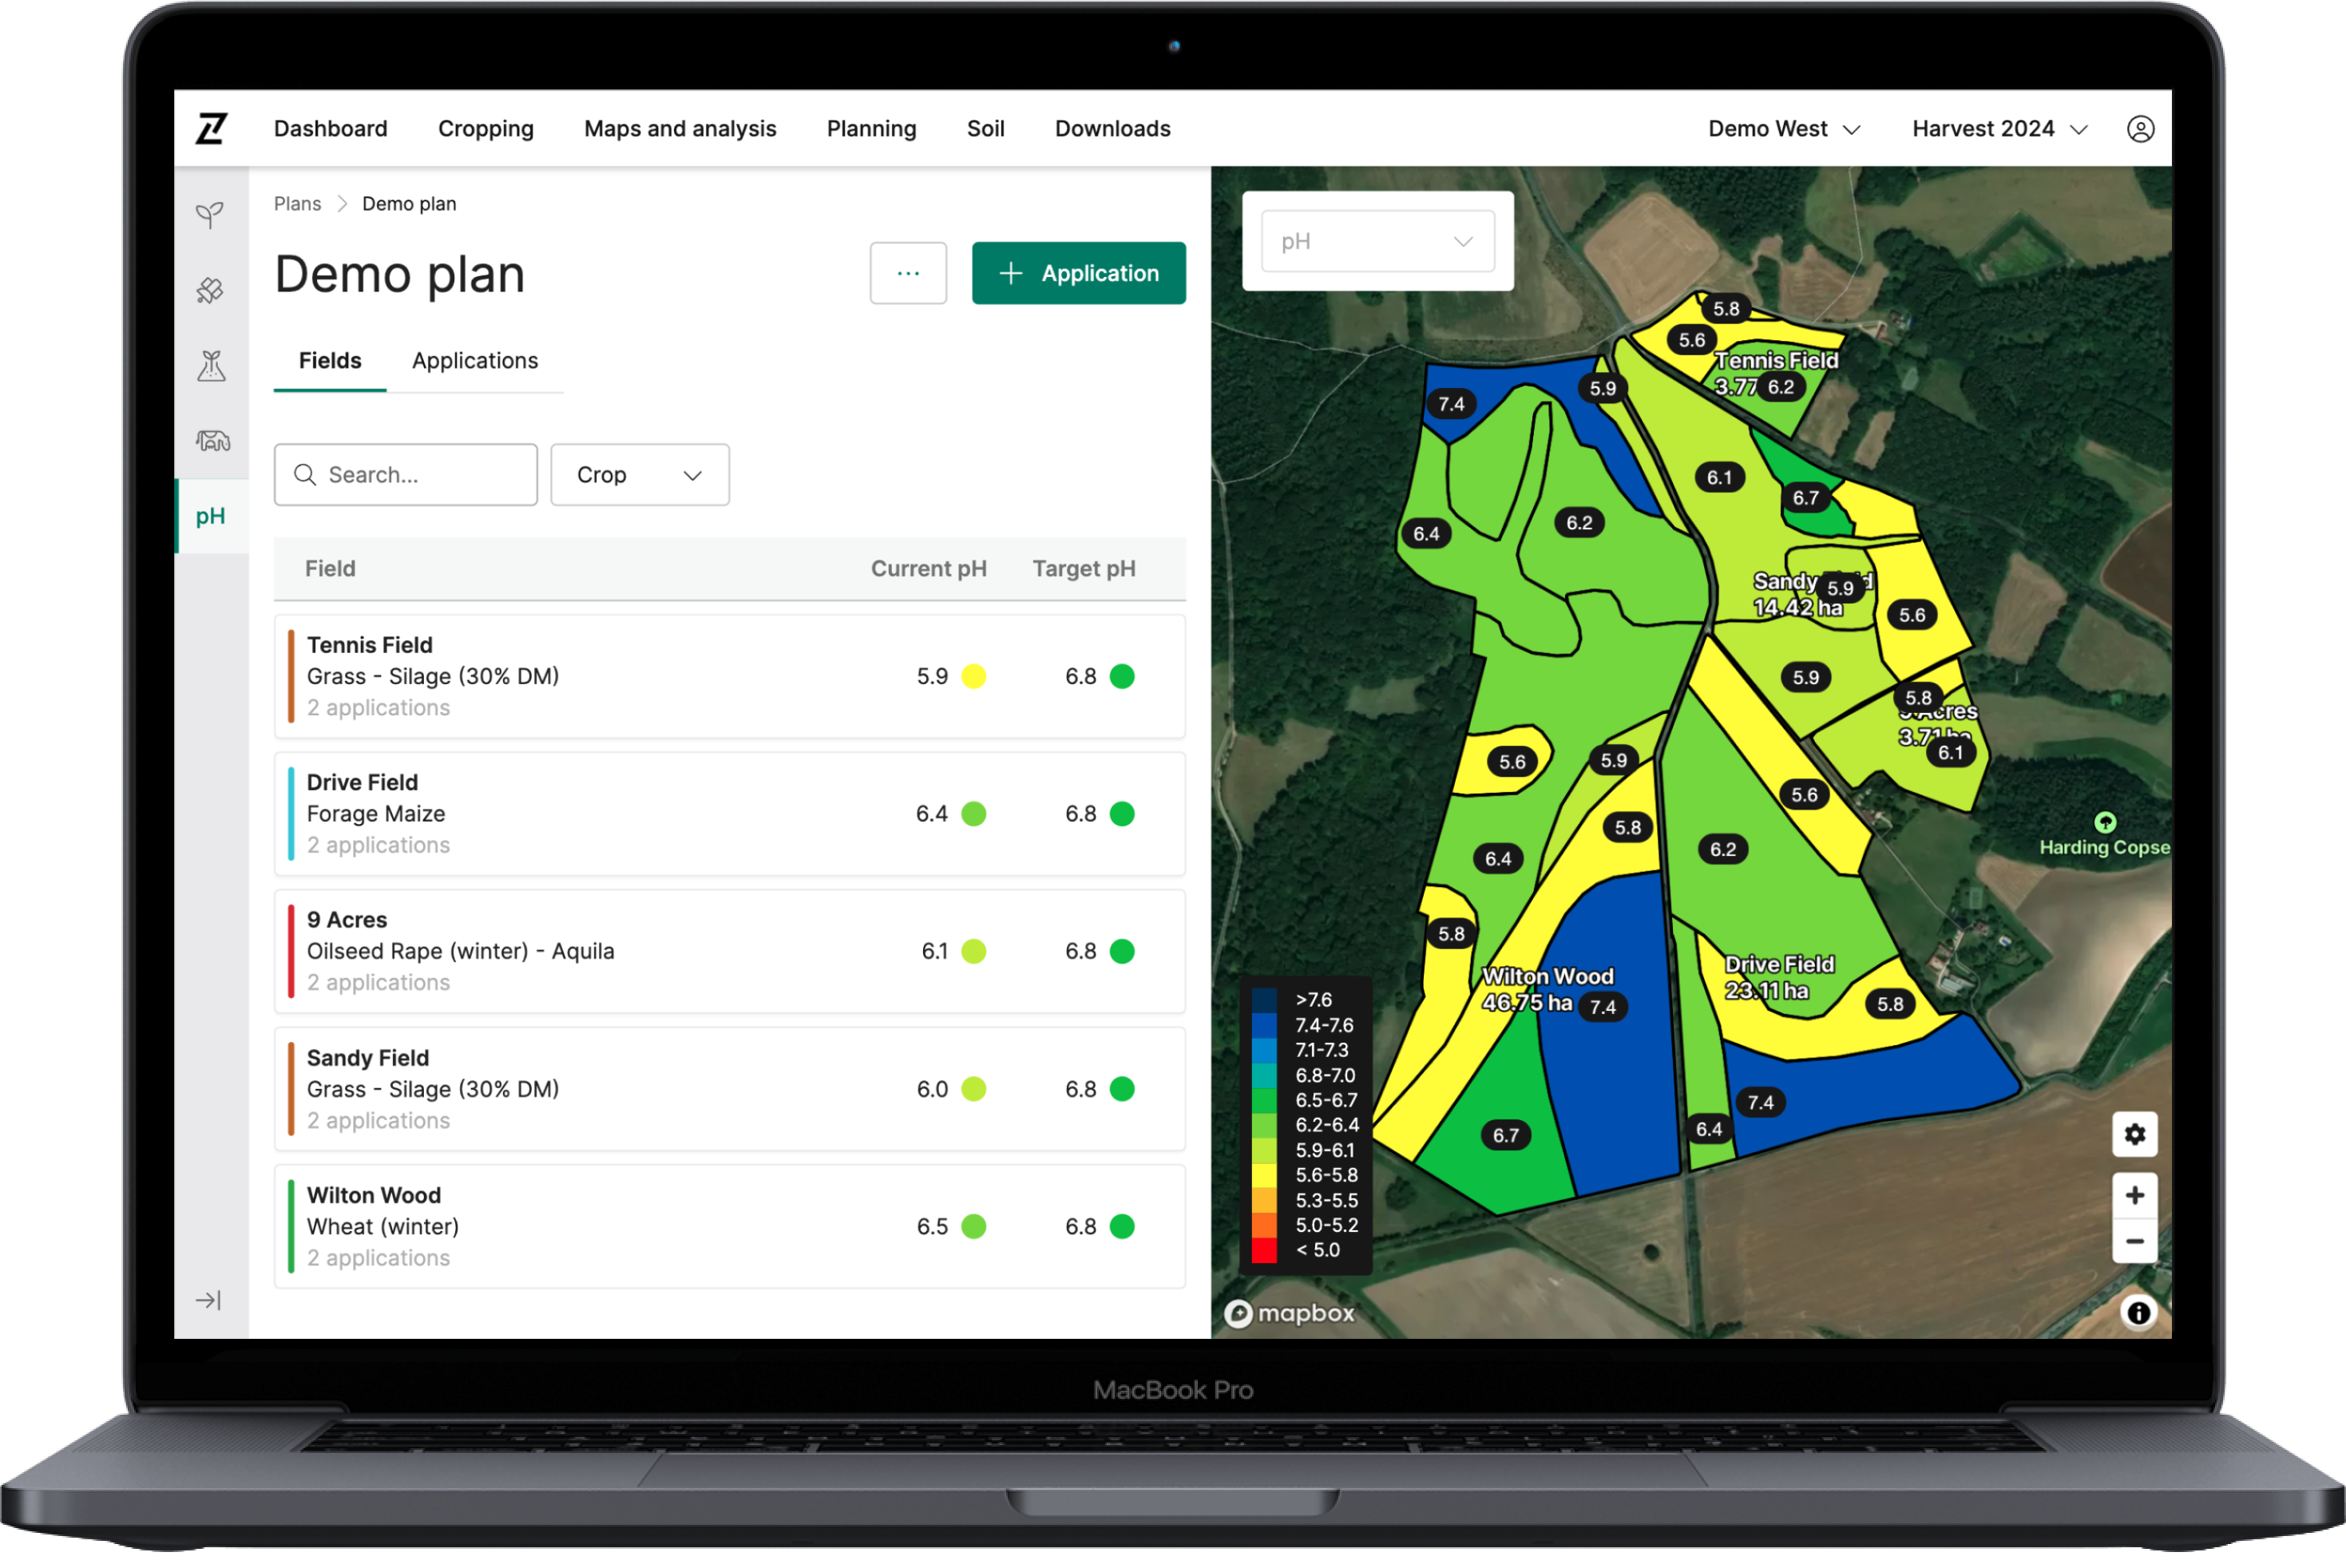
Task: Click the map settings gear icon
Action: [2134, 1134]
